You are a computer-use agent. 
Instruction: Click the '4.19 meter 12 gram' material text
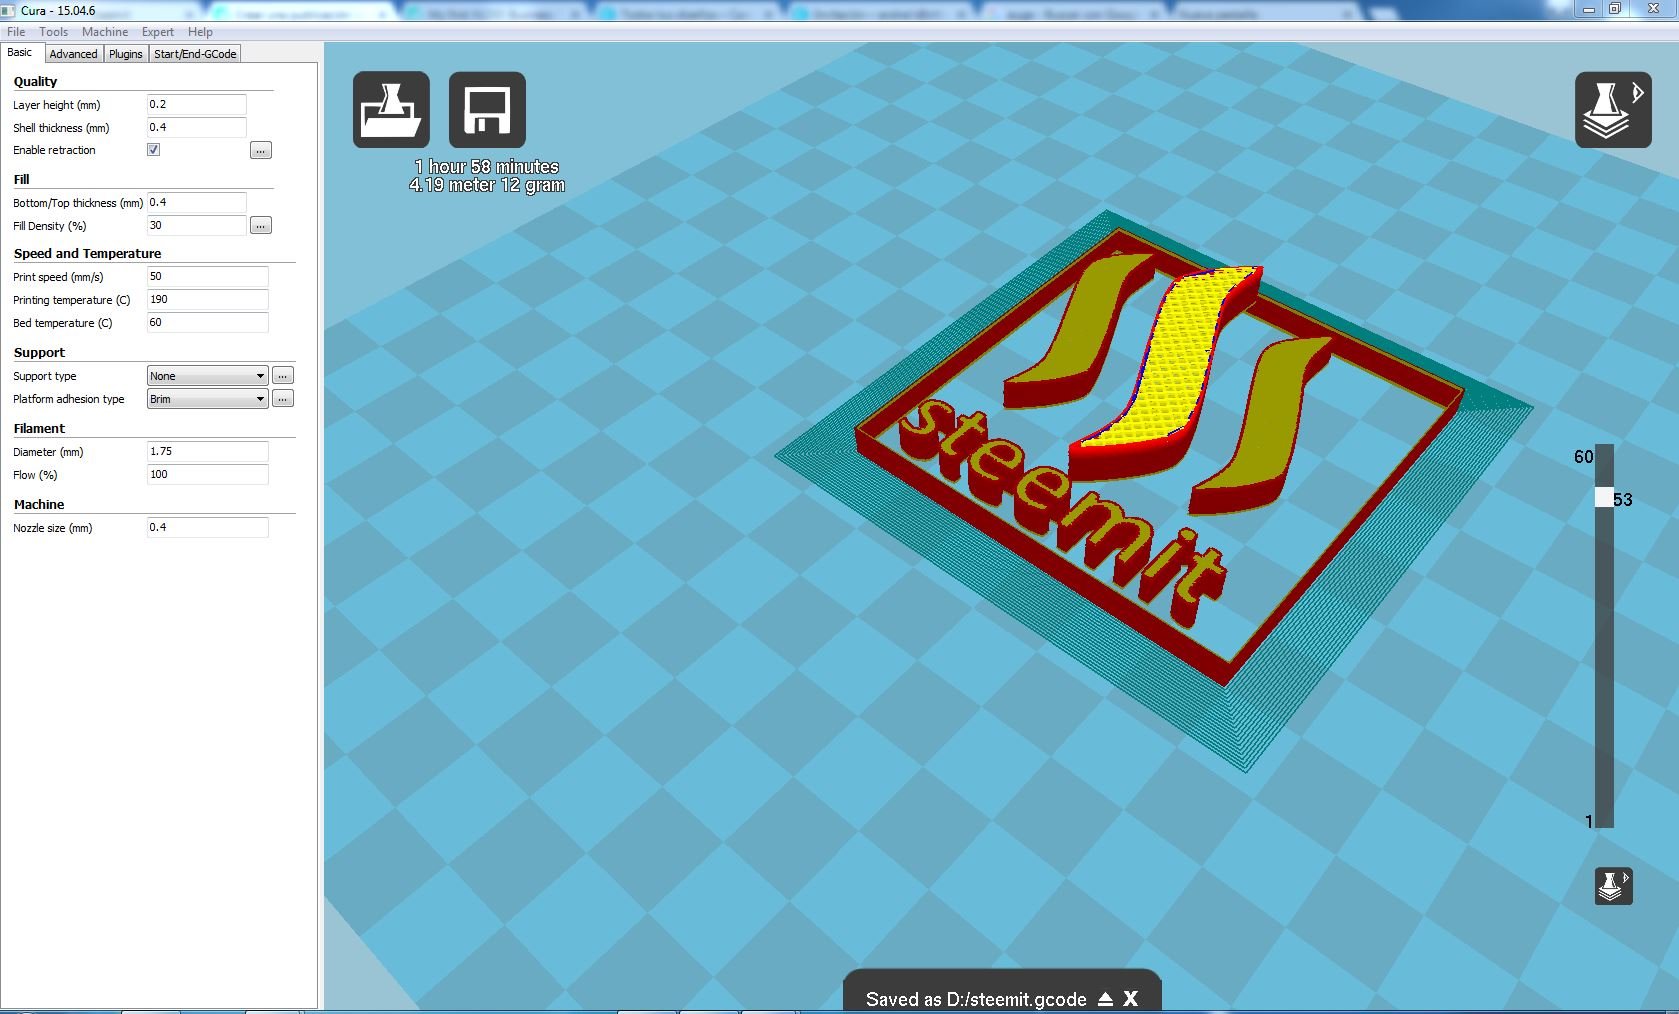pyautogui.click(x=487, y=185)
